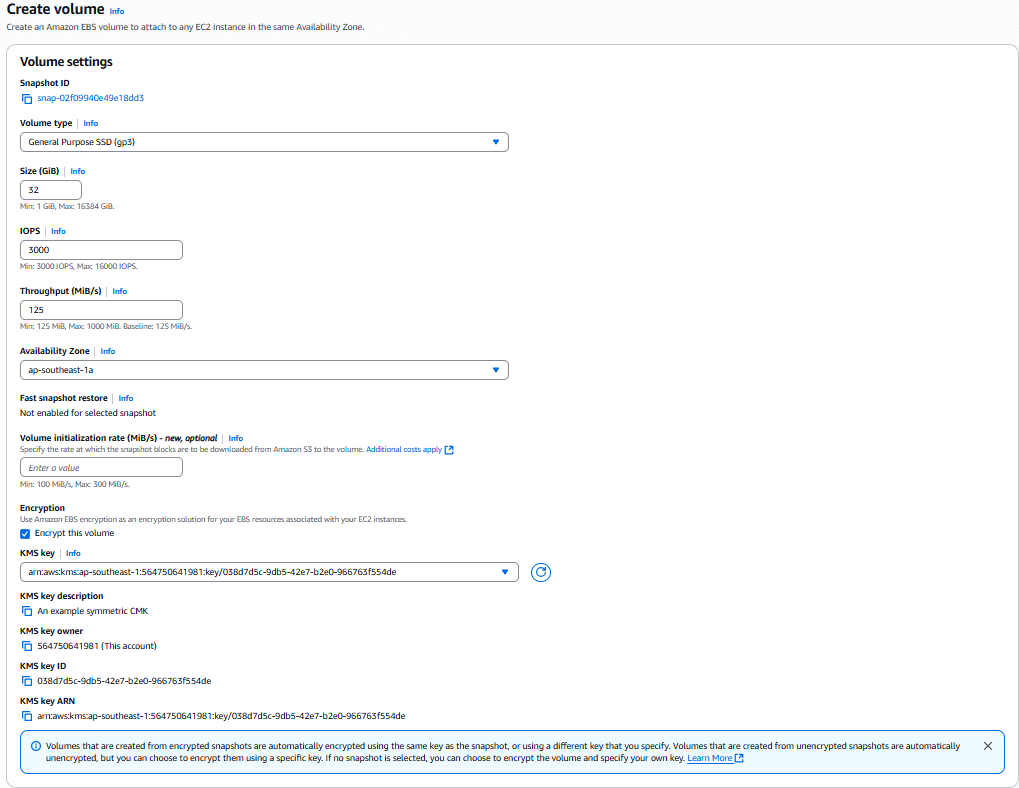Viewport: 1019px width, 788px height.
Task: Open the Volume type dropdown
Action: pyautogui.click(x=264, y=142)
